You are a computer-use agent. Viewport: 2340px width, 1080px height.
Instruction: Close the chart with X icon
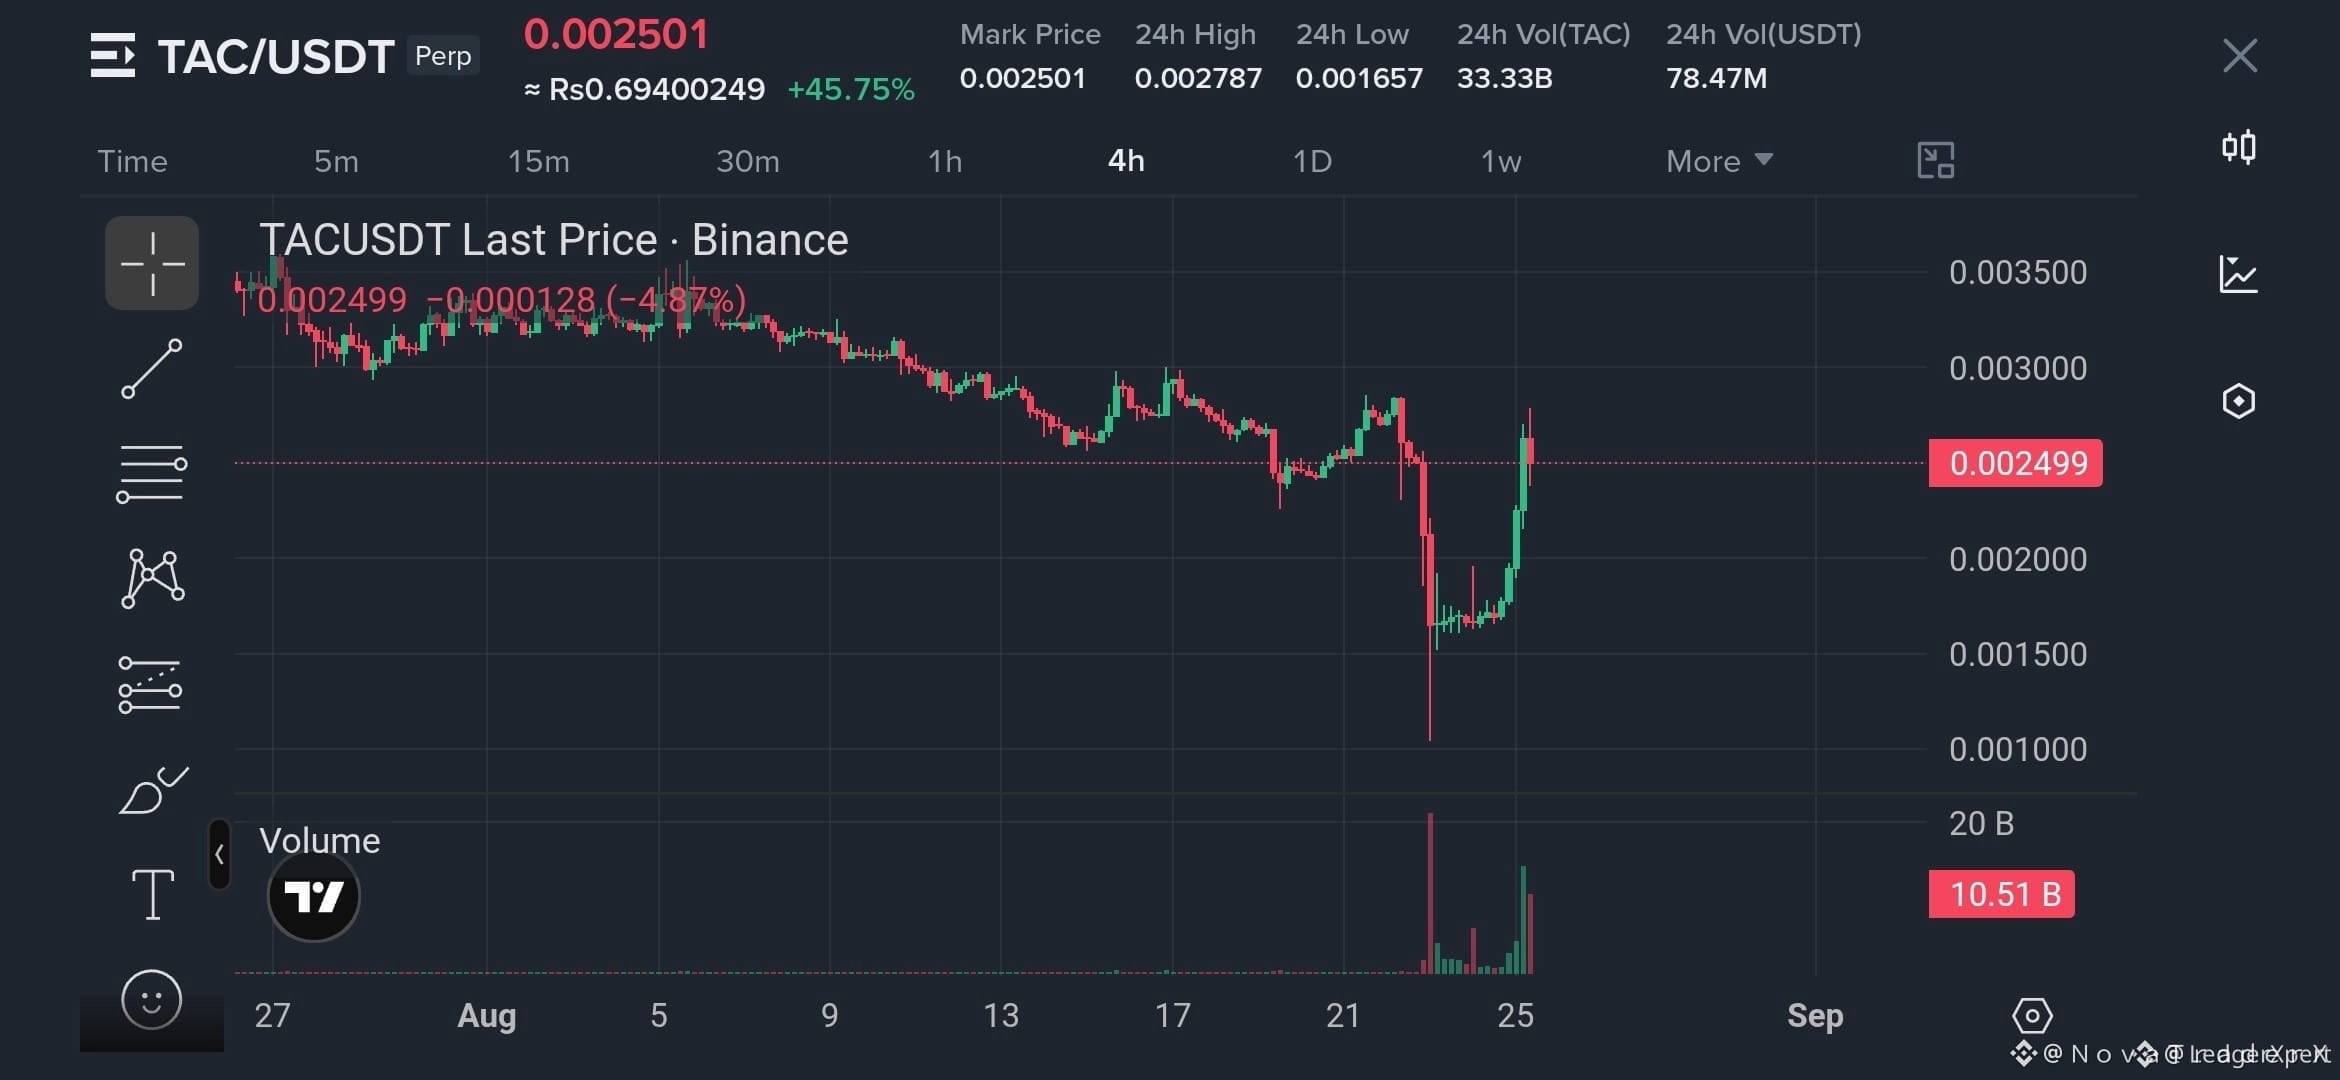[x=2240, y=56]
